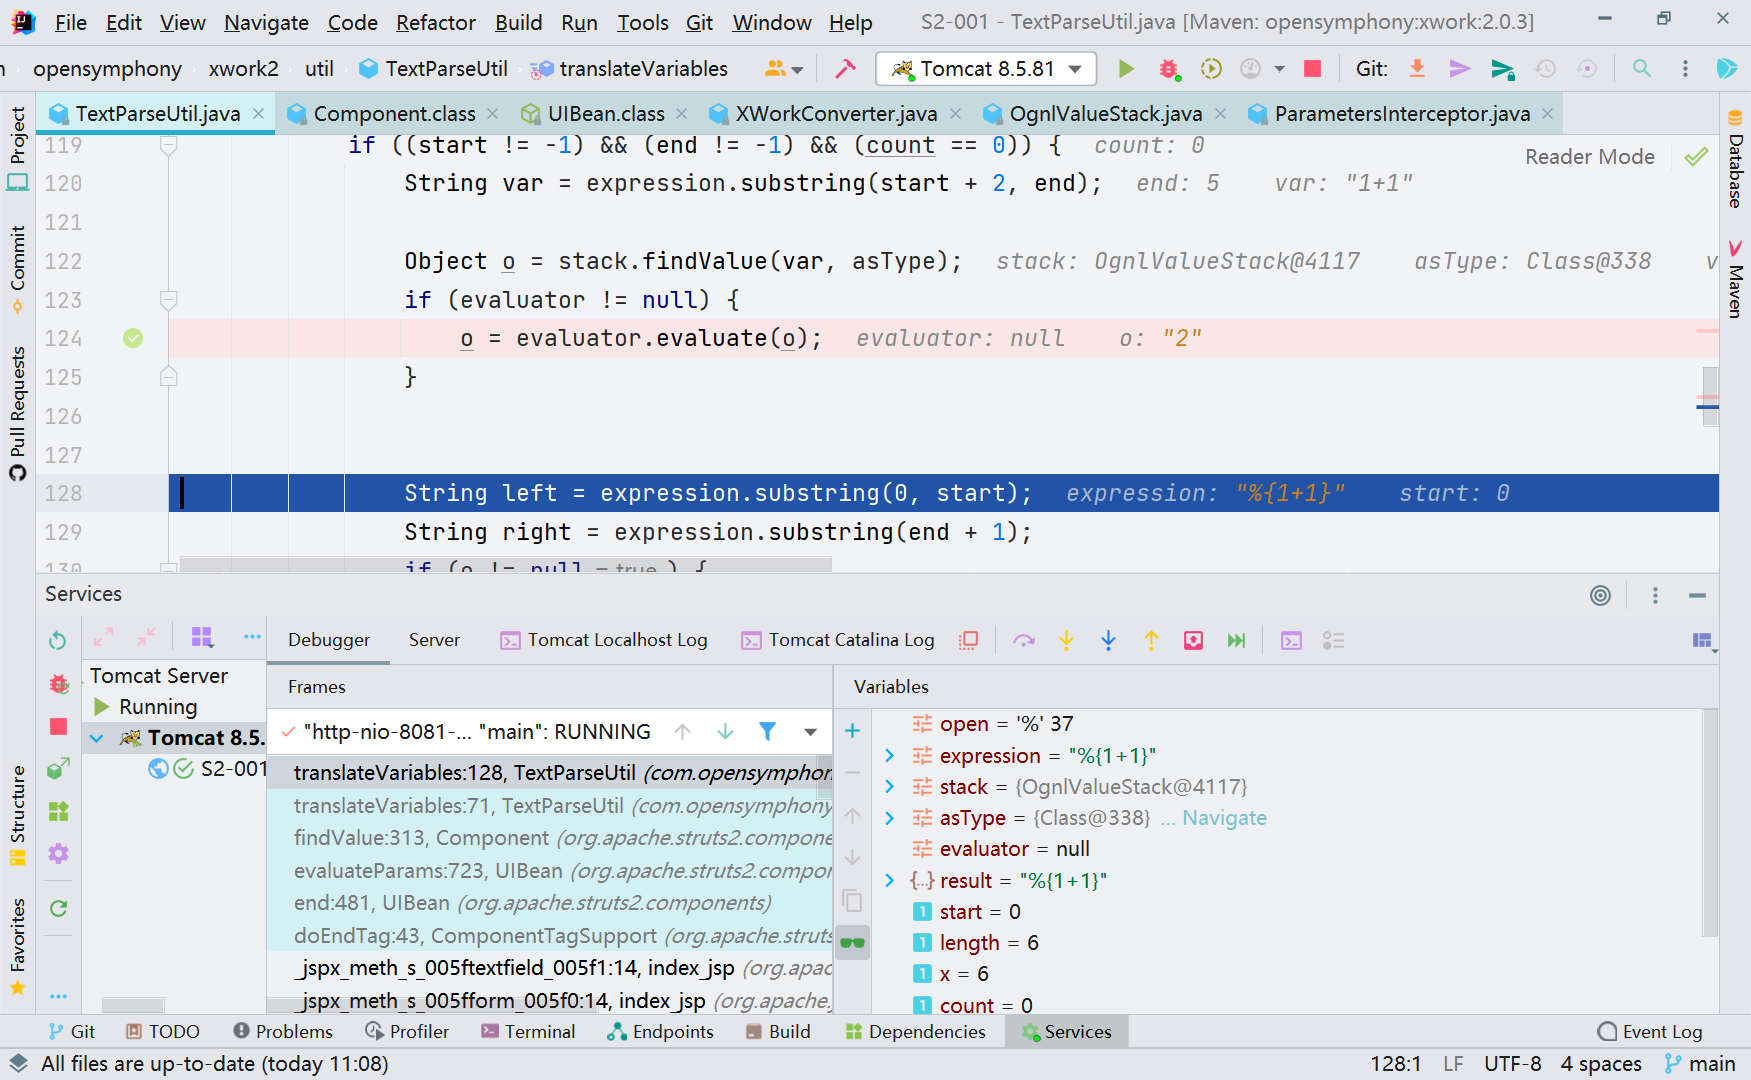
Task: Click the Navigate link next to asType
Action: click(x=1224, y=818)
